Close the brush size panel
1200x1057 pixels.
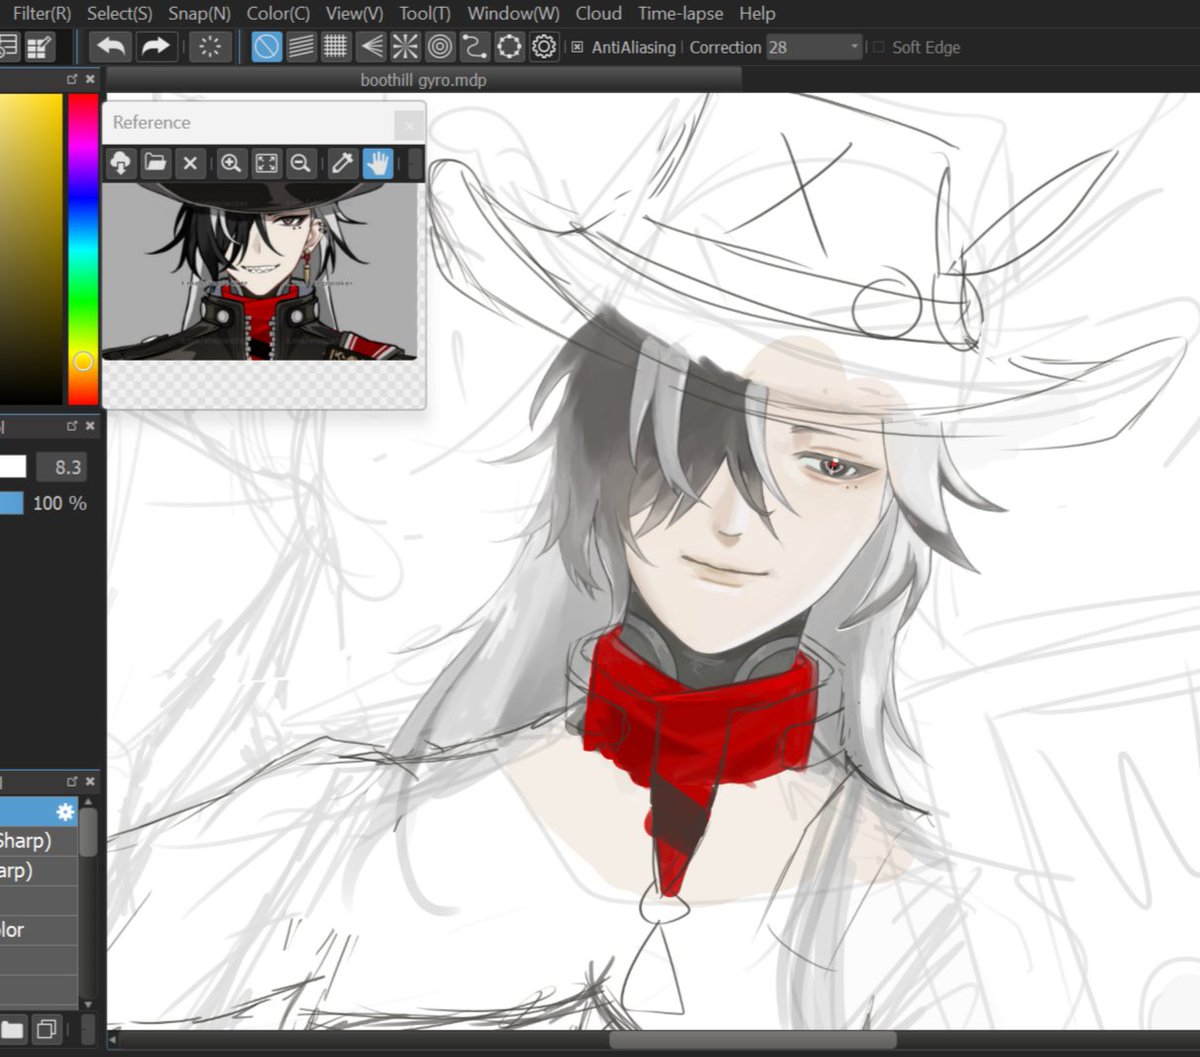[90, 427]
